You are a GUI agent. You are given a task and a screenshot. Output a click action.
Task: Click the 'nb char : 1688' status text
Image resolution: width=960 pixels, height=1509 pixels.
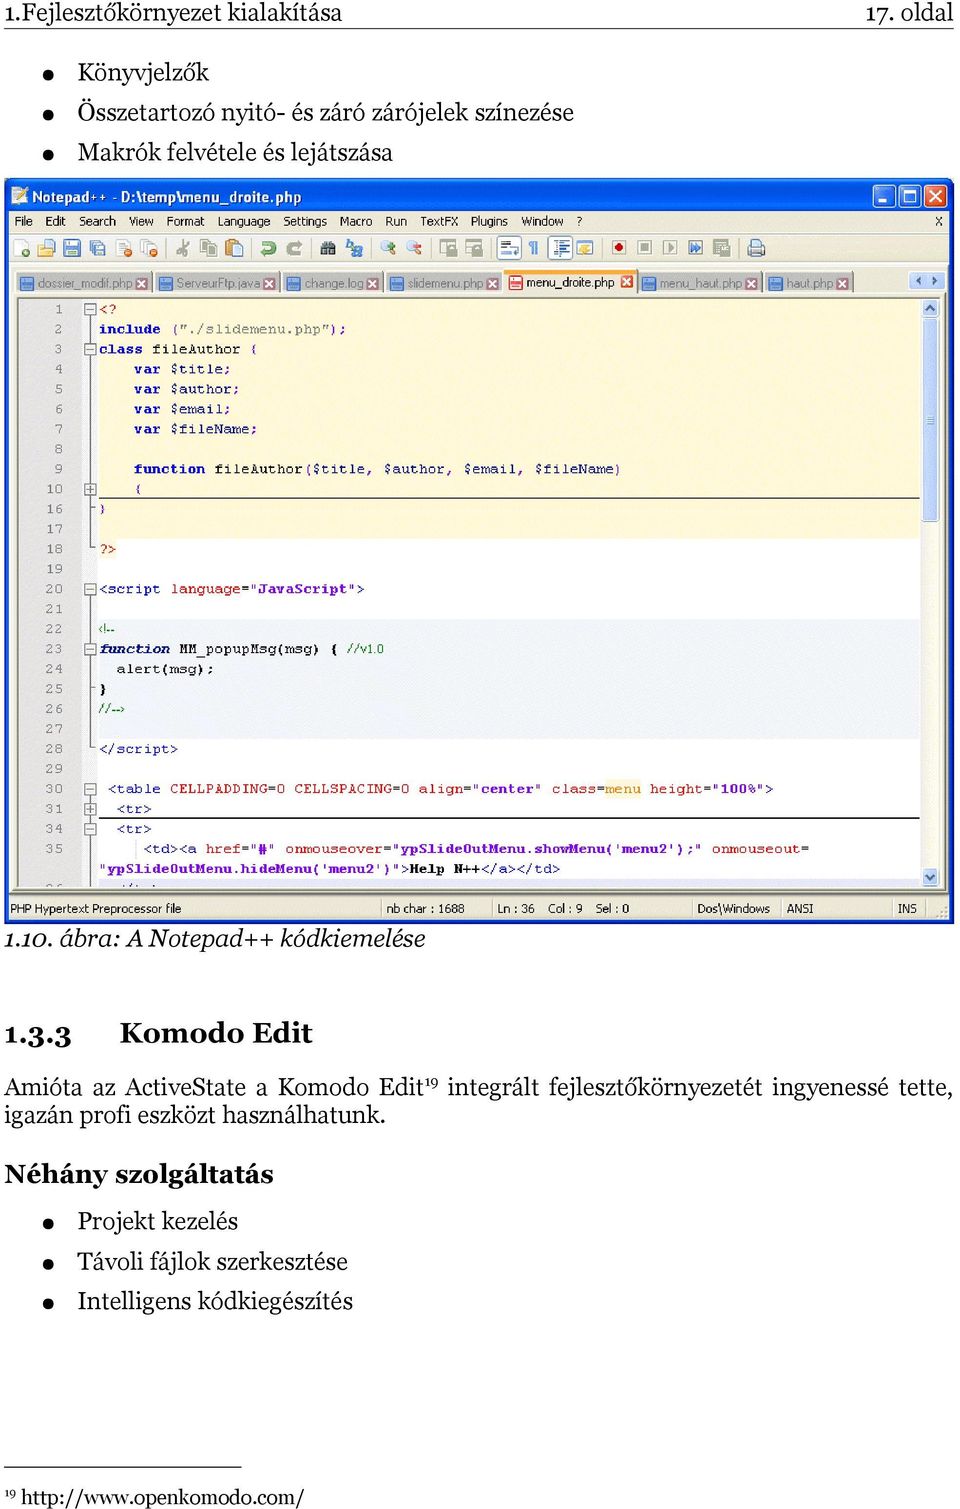(425, 909)
